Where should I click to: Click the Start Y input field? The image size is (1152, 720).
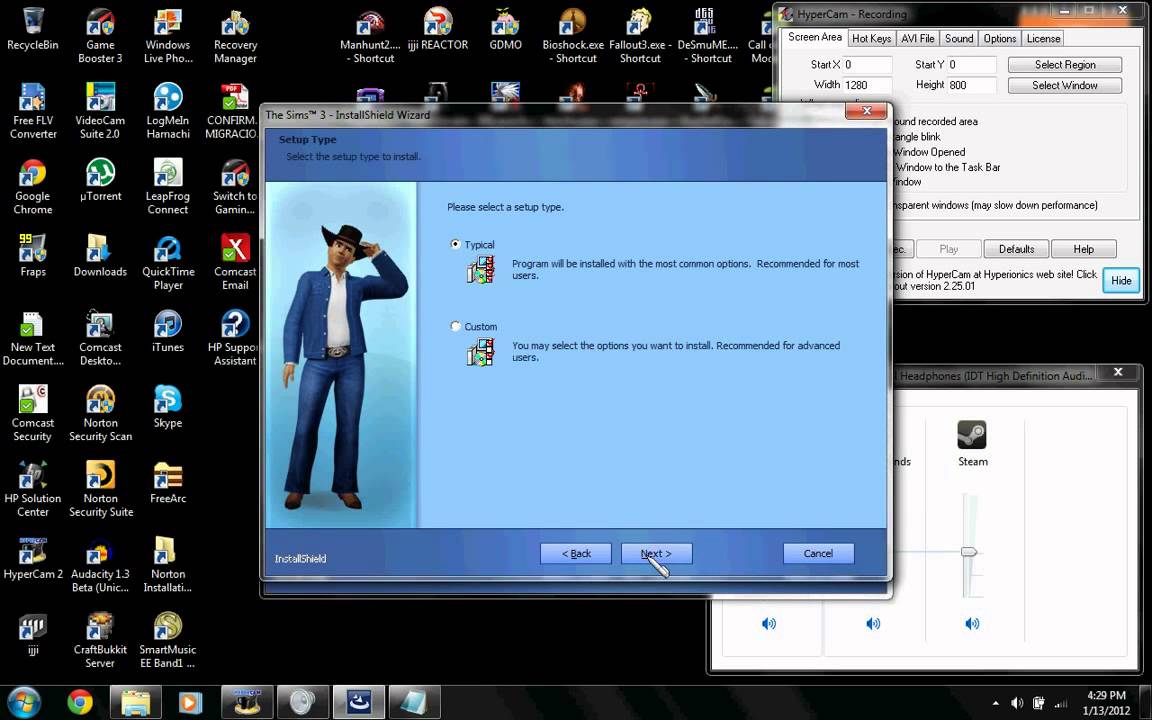[x=971, y=65]
